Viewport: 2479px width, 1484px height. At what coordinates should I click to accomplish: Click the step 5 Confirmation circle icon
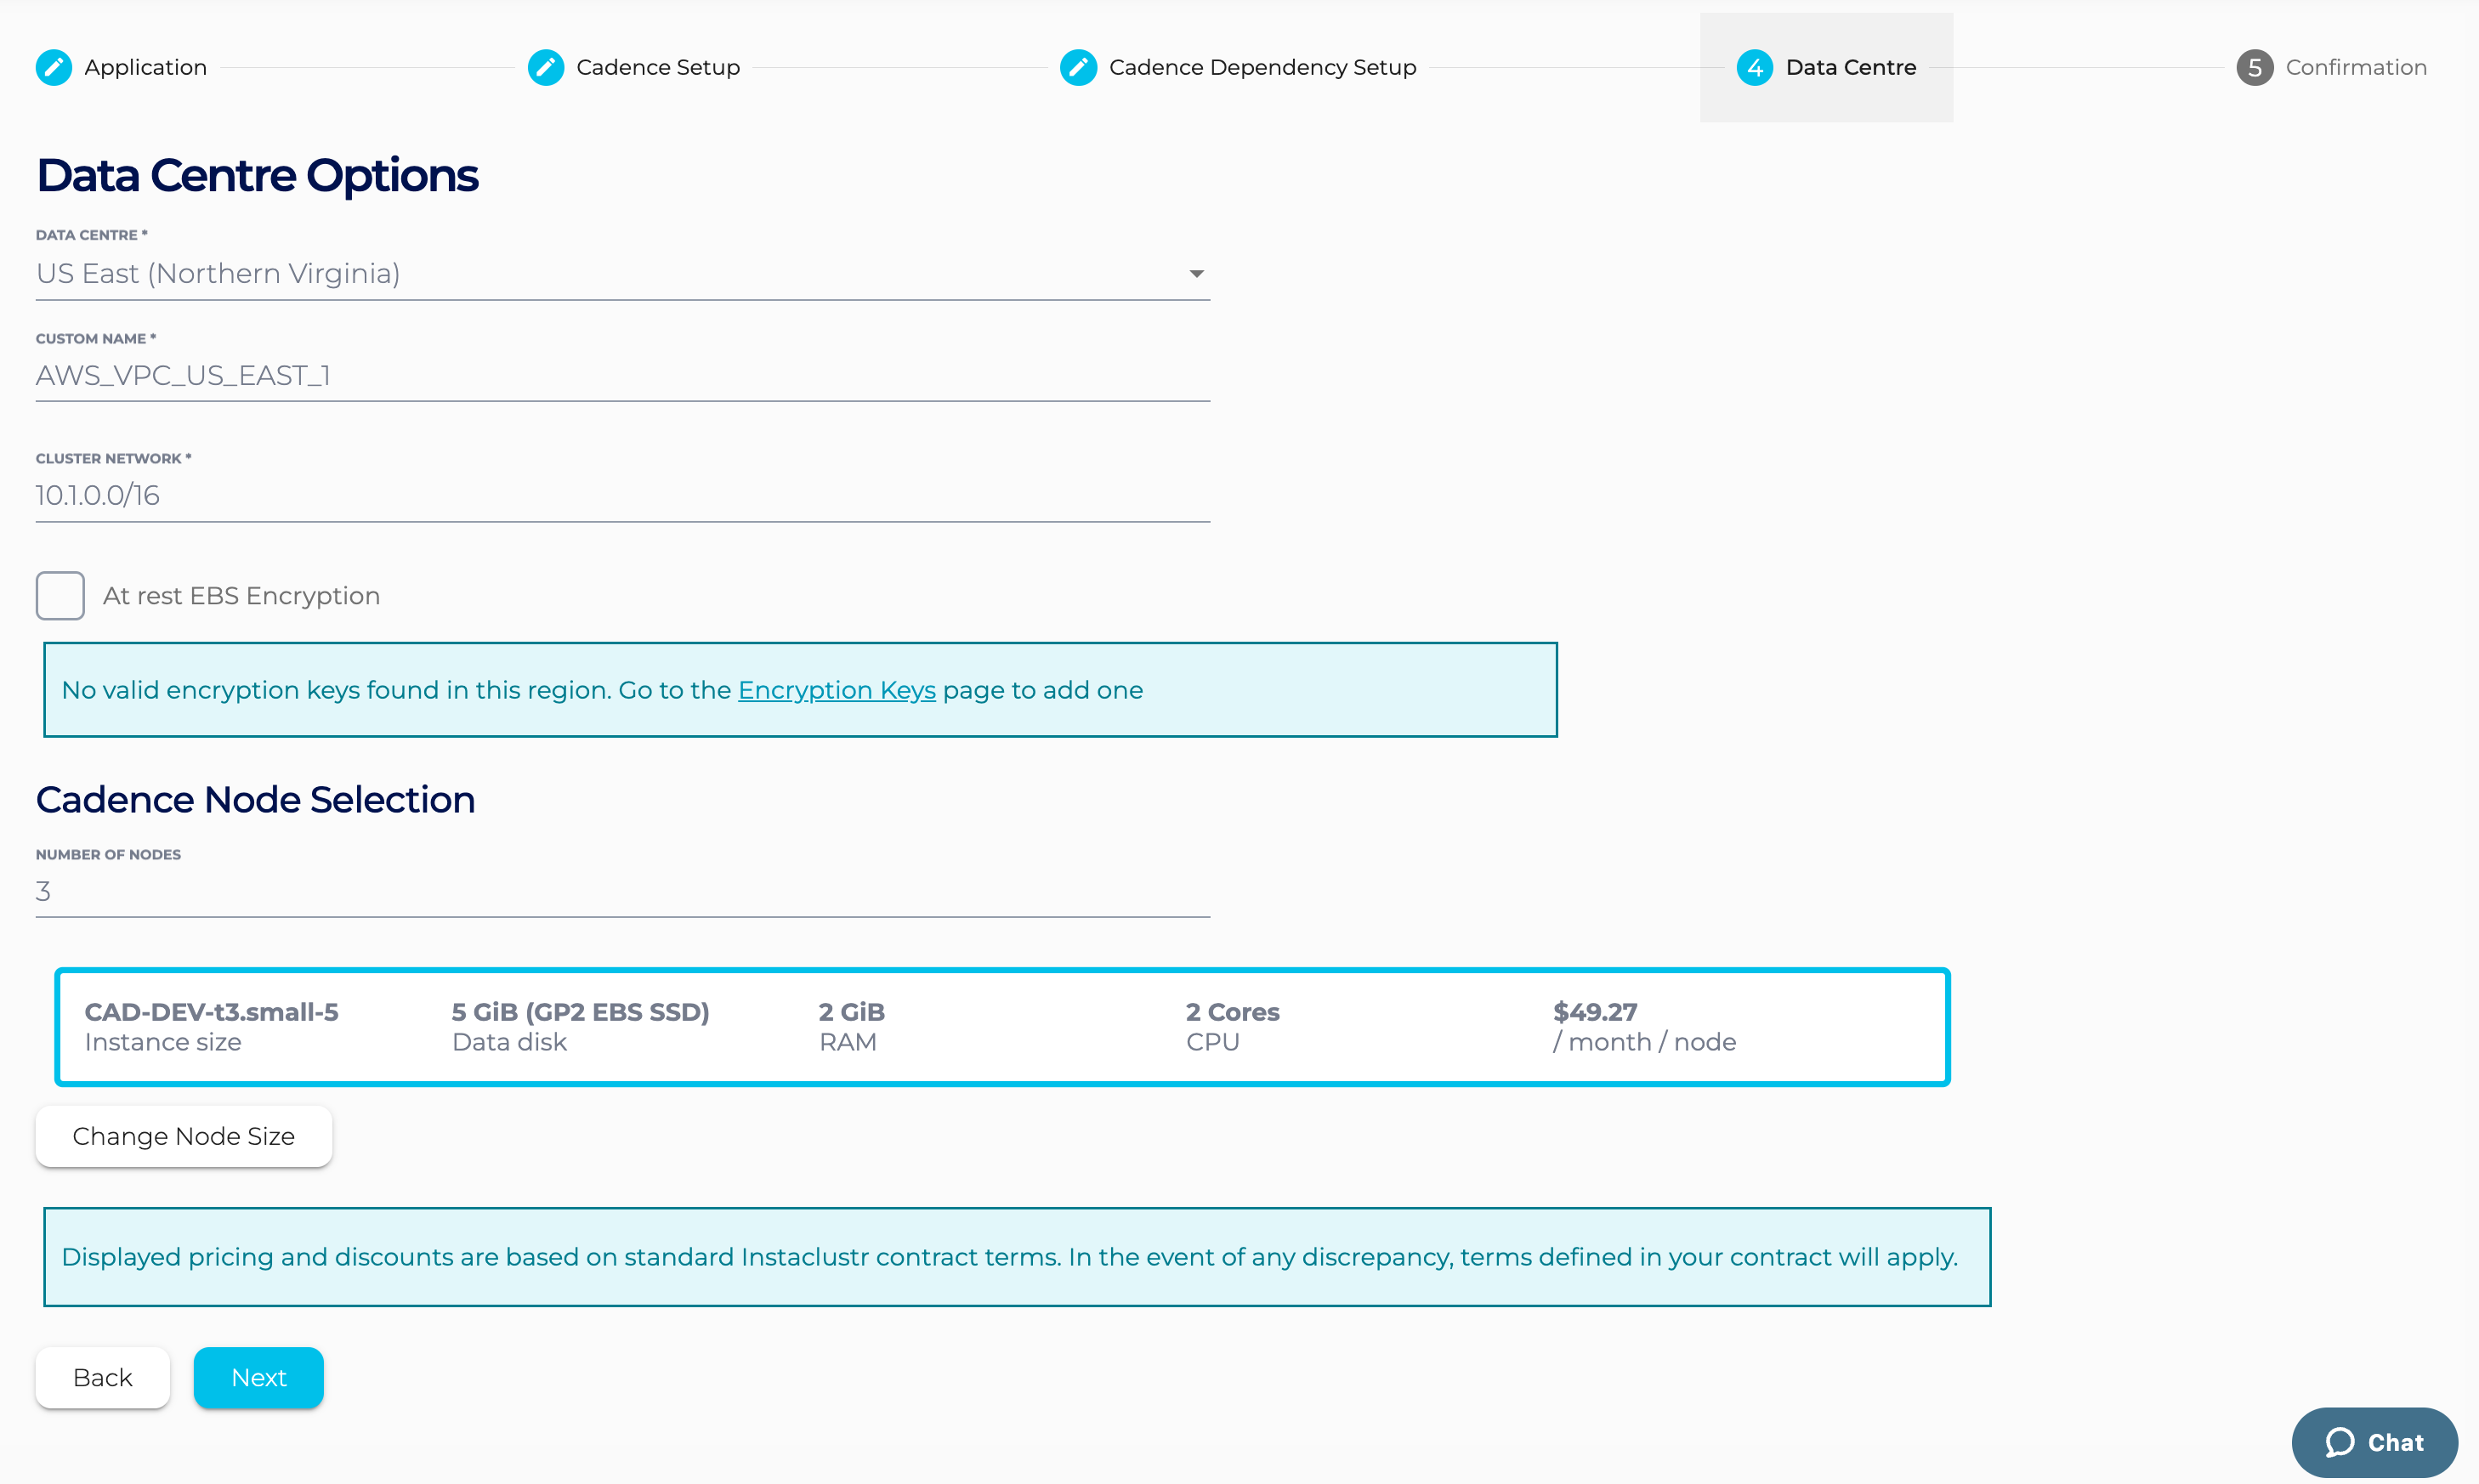pos(2254,67)
